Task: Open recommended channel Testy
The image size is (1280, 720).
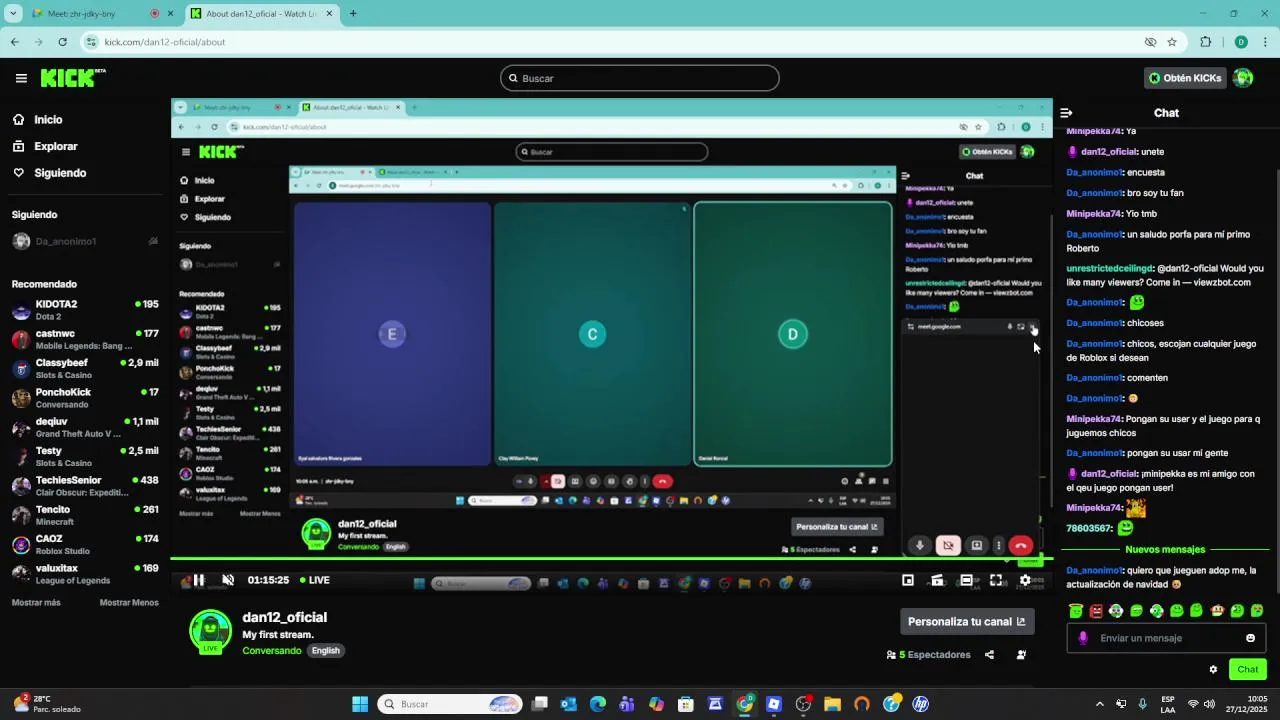Action: [85, 456]
